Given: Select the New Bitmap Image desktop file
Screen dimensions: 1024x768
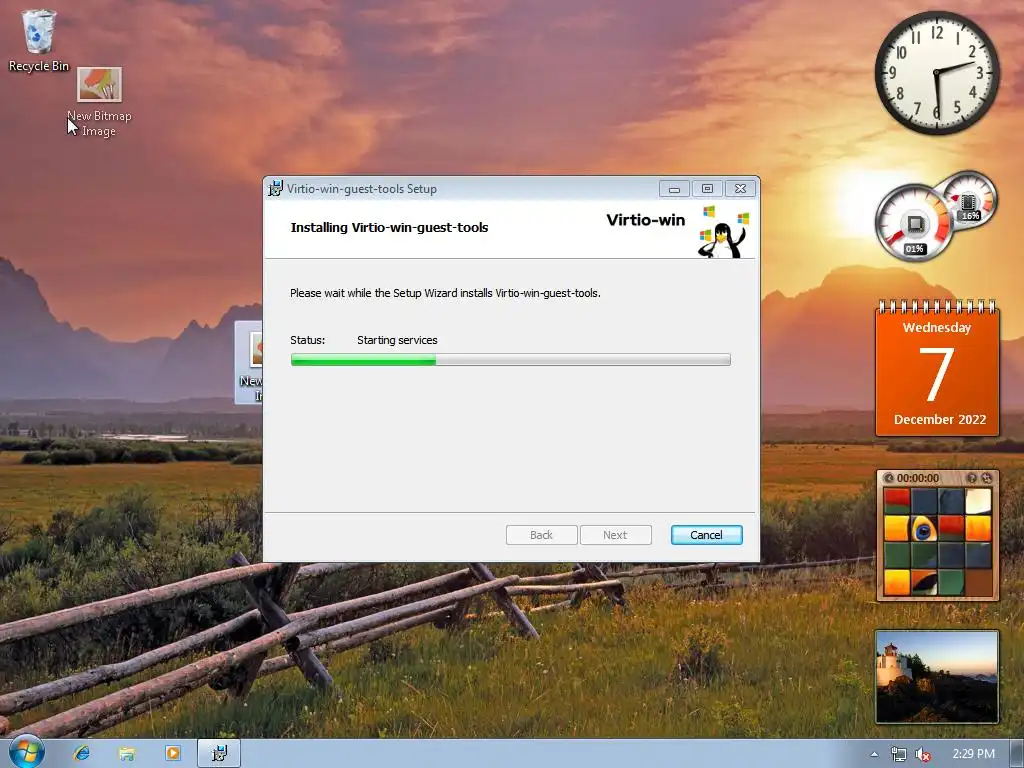Looking at the screenshot, I should [99, 102].
